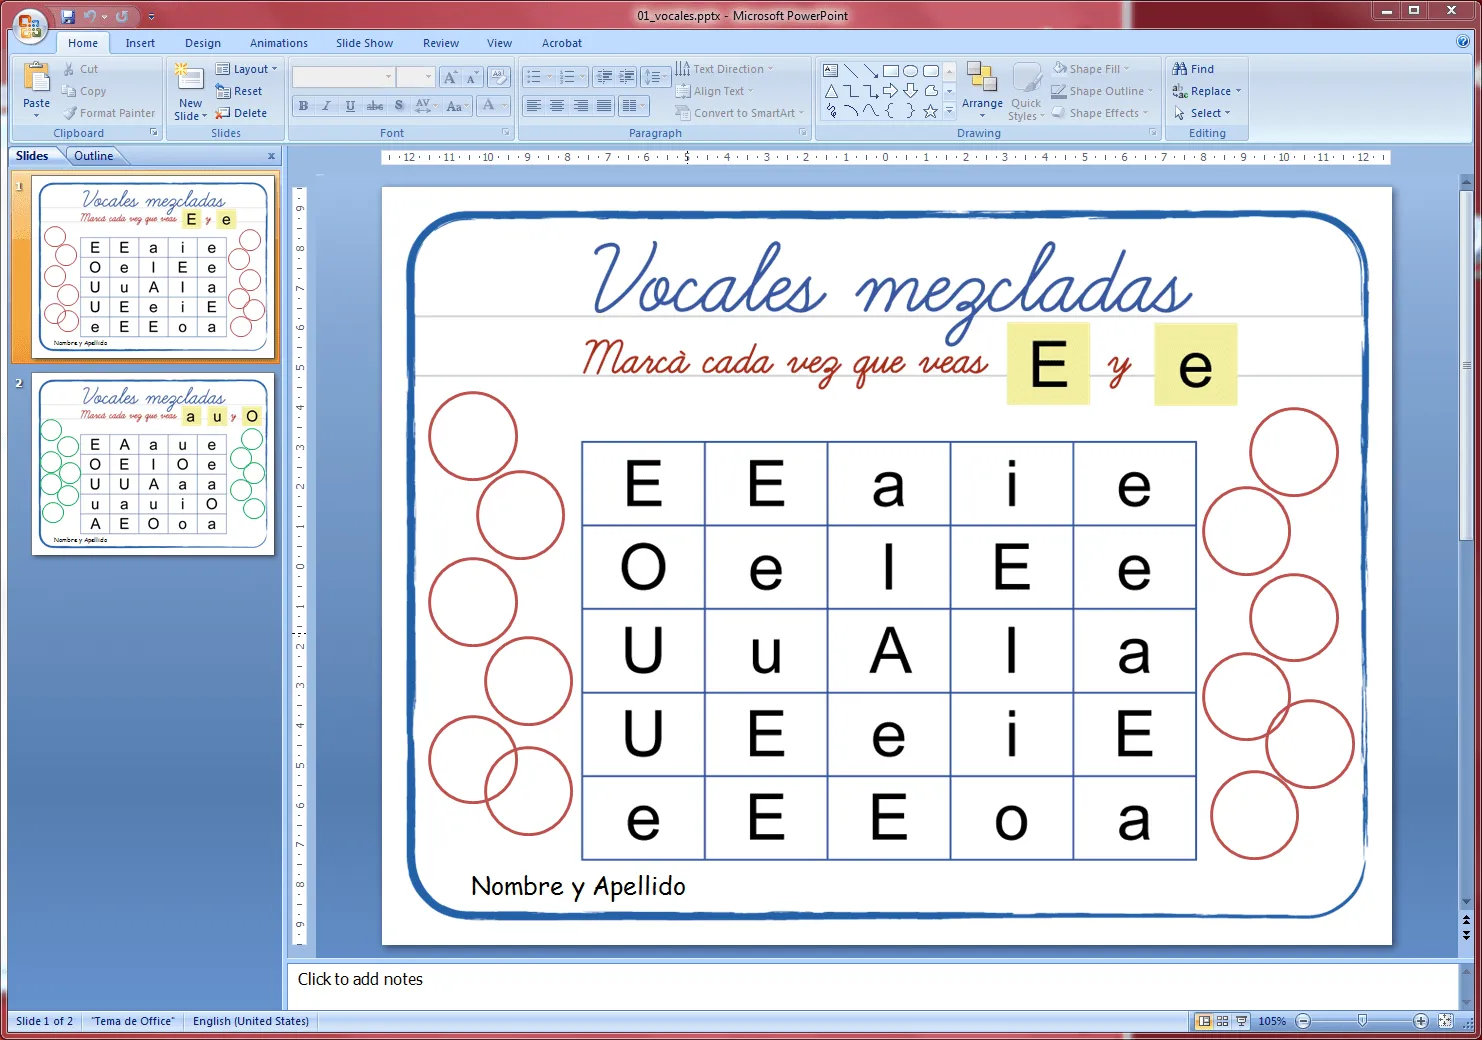Click the Redo icon in the Quick Access Toolbar
This screenshot has width=1482, height=1040.
tap(121, 16)
